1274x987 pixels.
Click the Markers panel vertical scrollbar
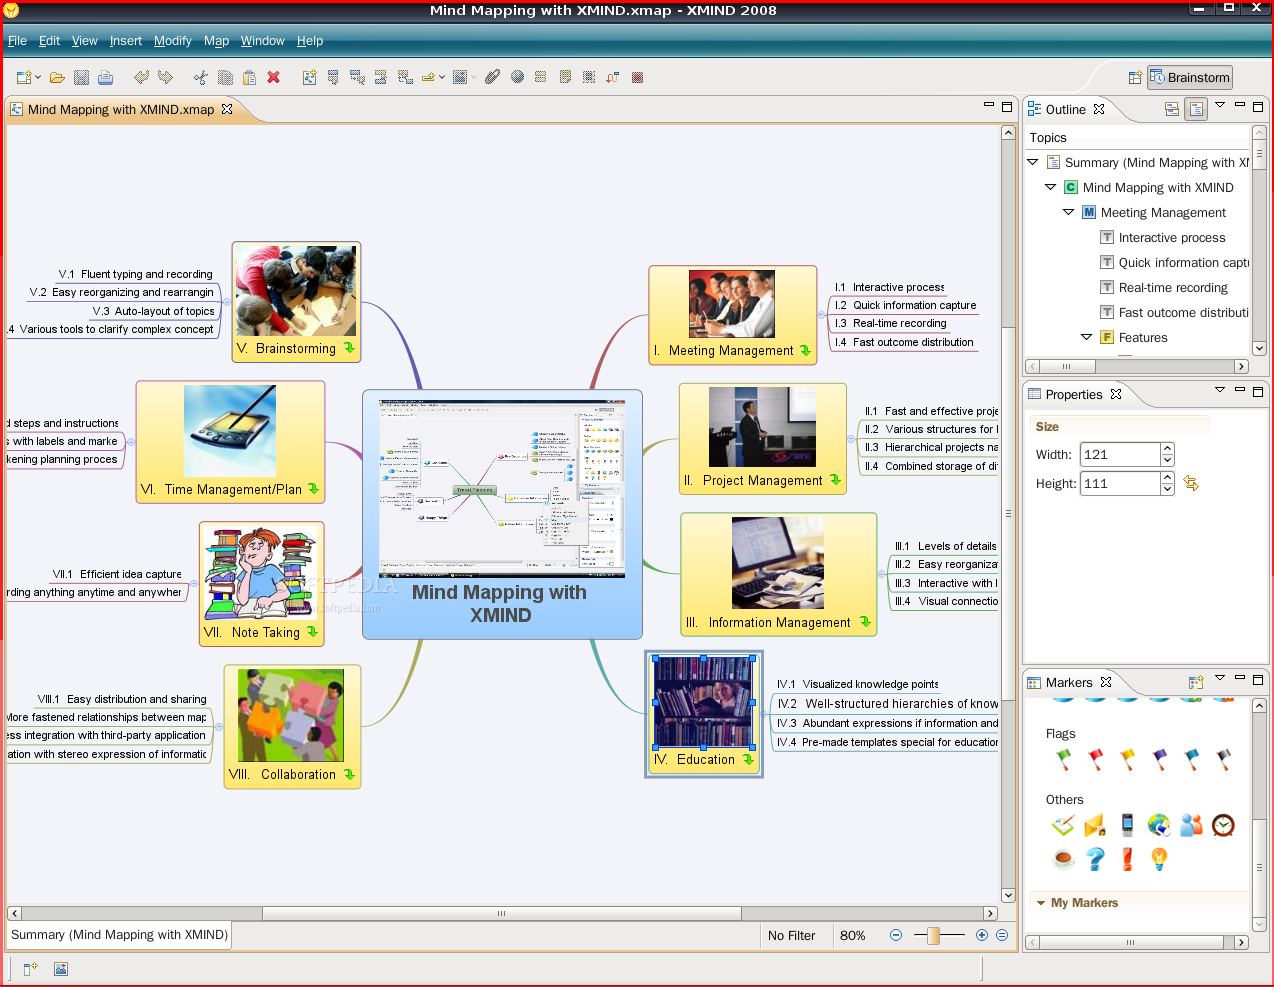pos(1259,814)
